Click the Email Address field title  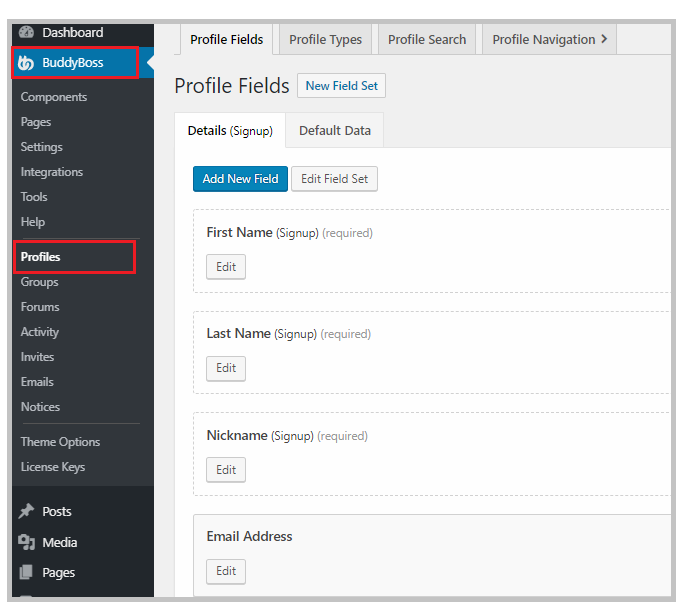coord(249,536)
